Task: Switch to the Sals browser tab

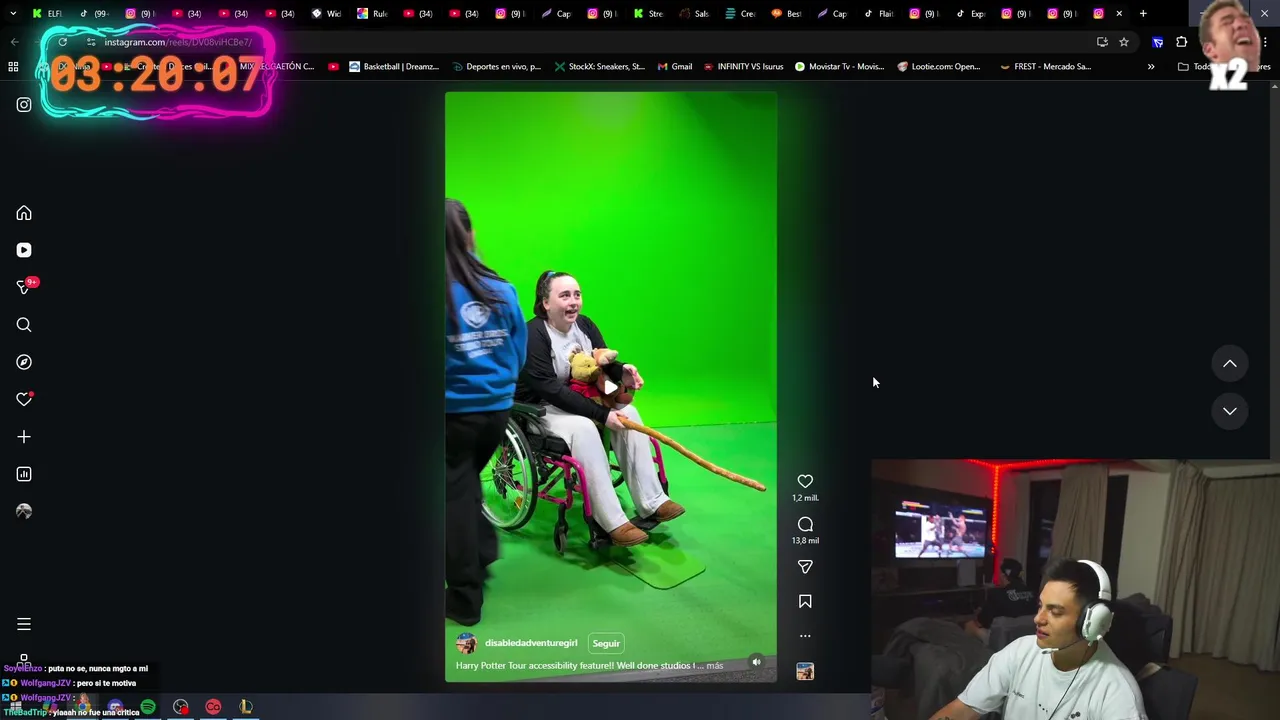Action: 694,13
